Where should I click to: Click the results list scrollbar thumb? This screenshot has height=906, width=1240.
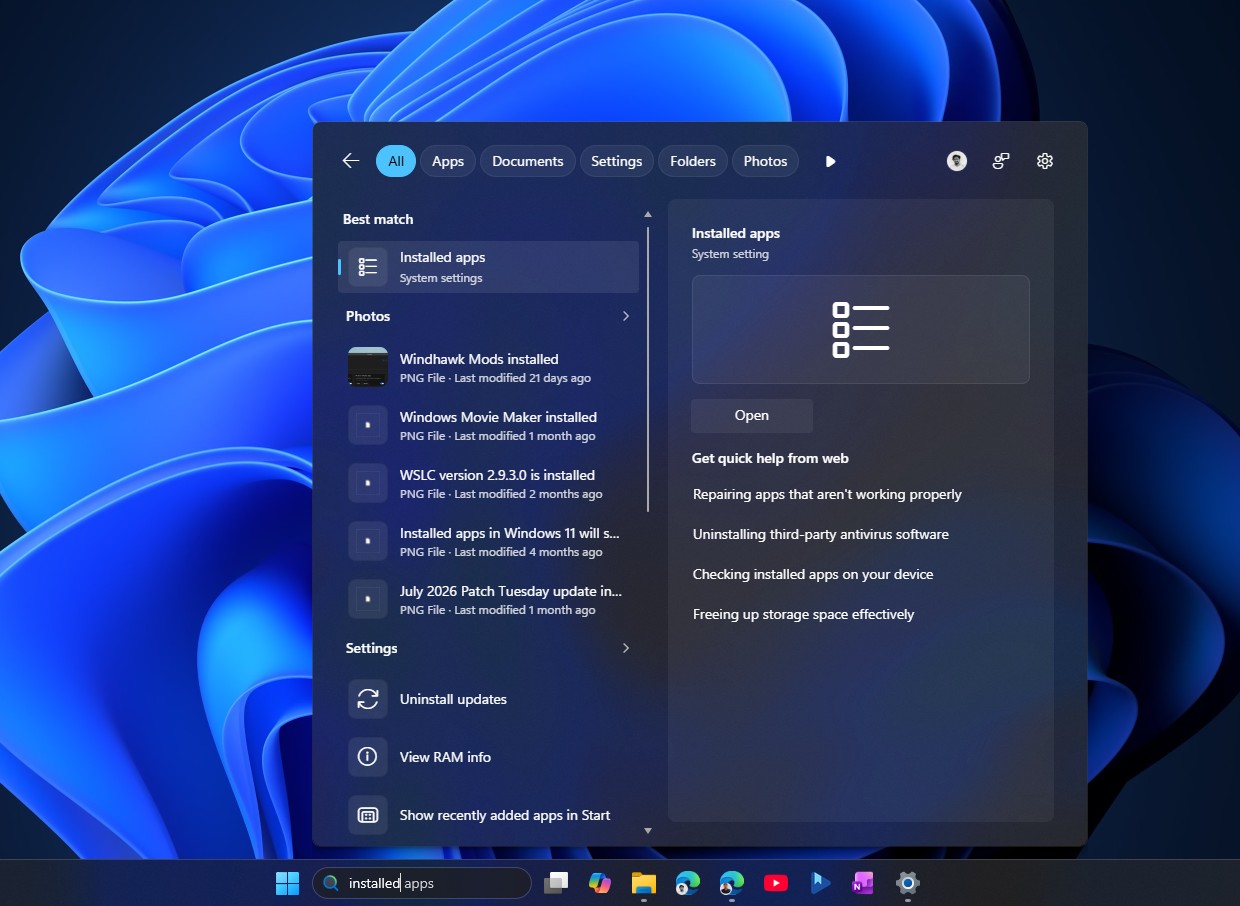648,369
